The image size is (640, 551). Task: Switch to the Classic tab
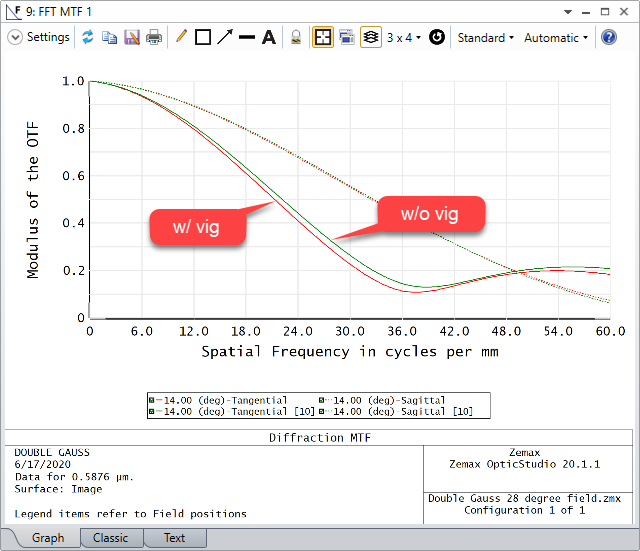(x=111, y=538)
